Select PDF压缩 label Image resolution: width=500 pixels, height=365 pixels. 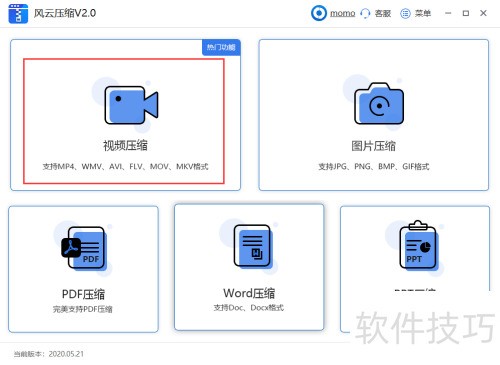tap(83, 294)
